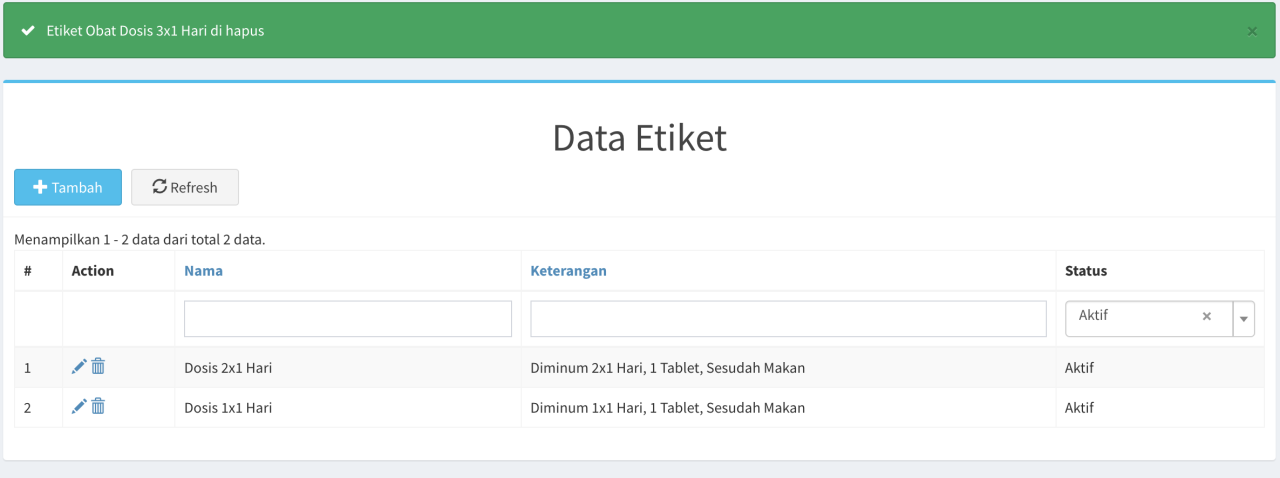Click the Status column header

coord(1085,271)
